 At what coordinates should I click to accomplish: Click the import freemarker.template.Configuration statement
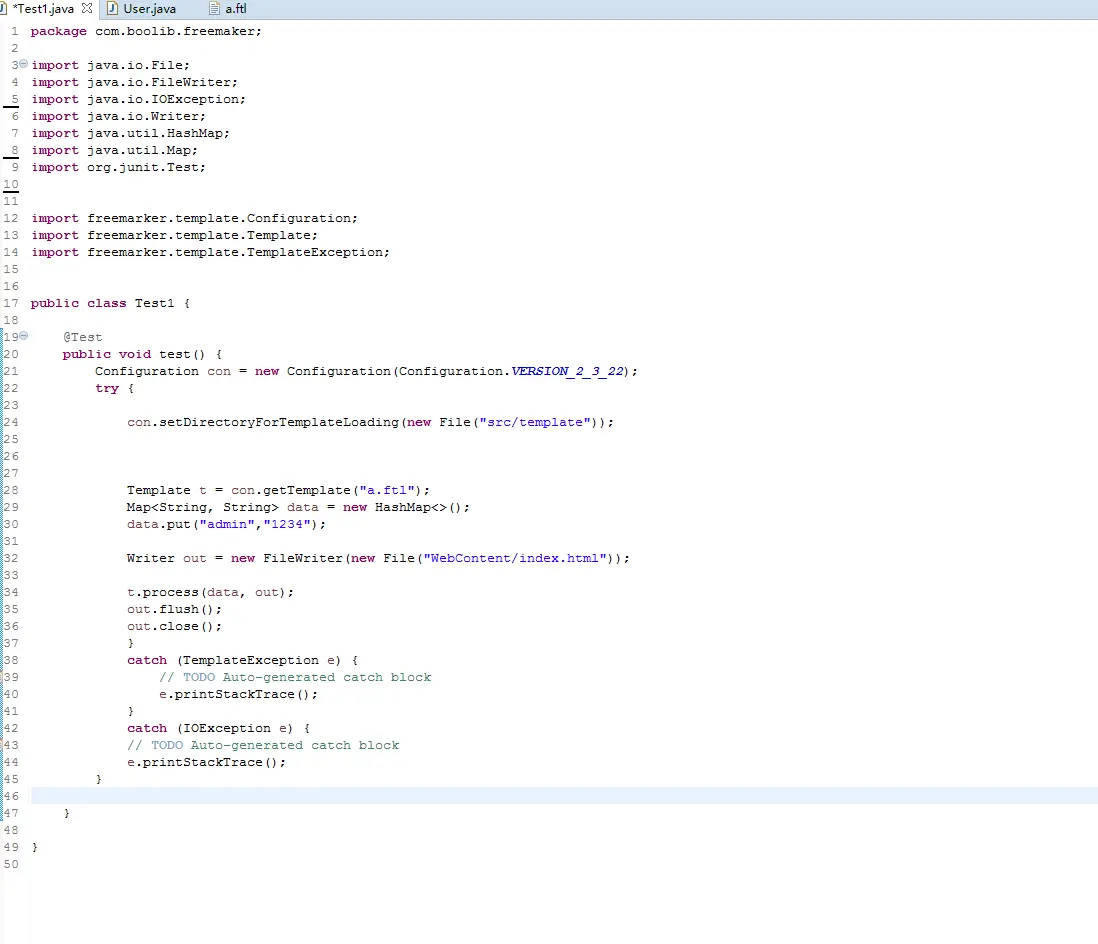[195, 218]
